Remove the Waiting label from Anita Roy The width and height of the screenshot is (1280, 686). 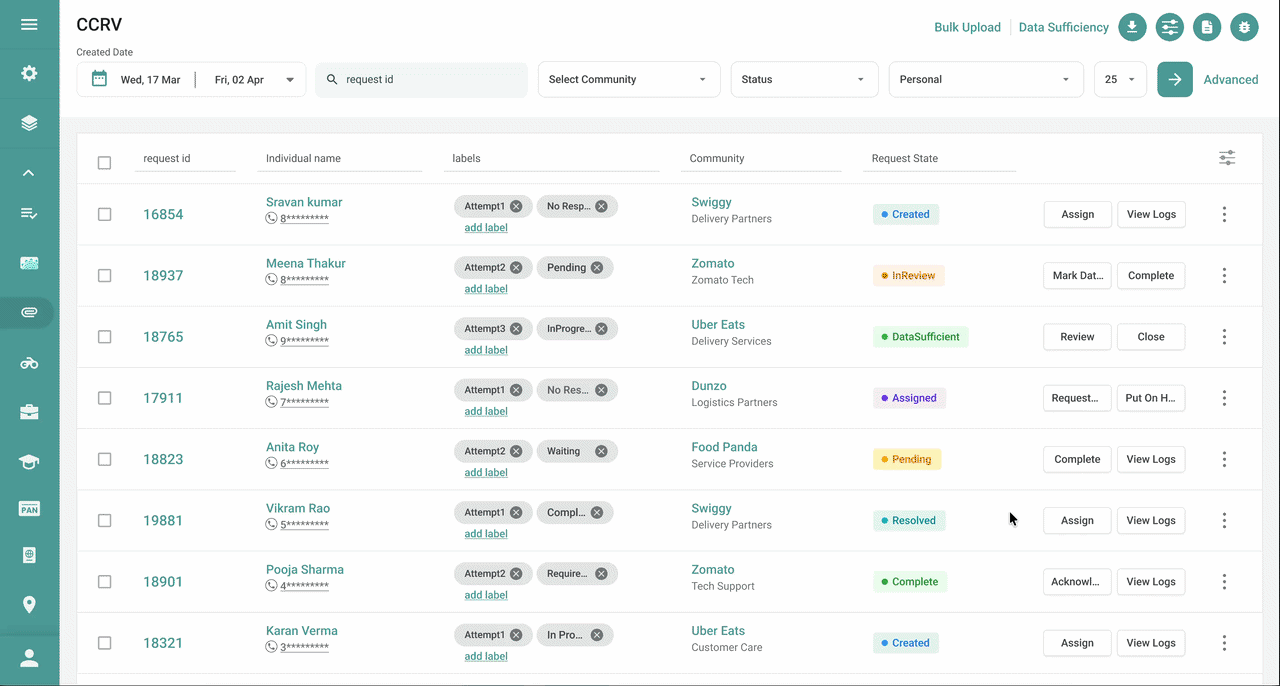pyautogui.click(x=601, y=451)
